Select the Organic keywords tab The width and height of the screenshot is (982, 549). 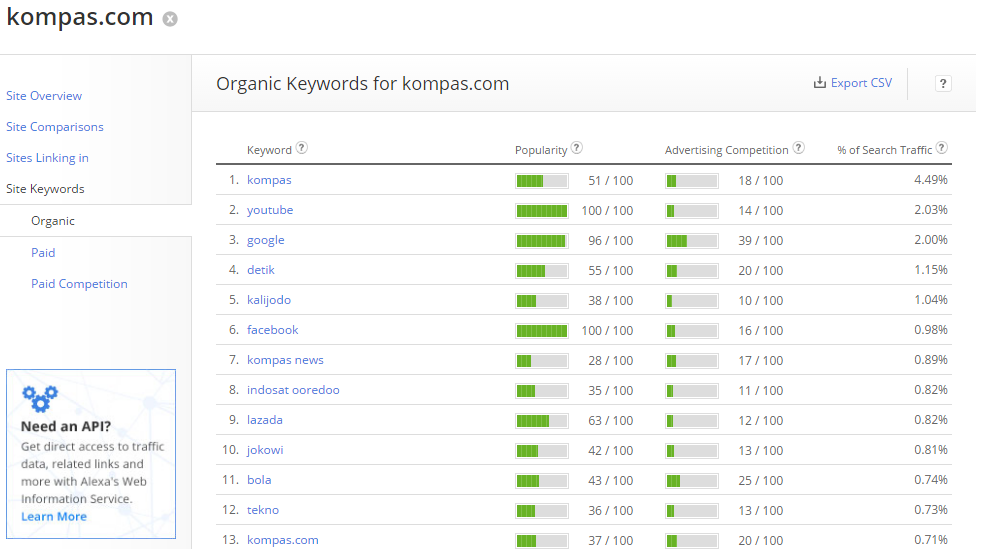tap(53, 221)
